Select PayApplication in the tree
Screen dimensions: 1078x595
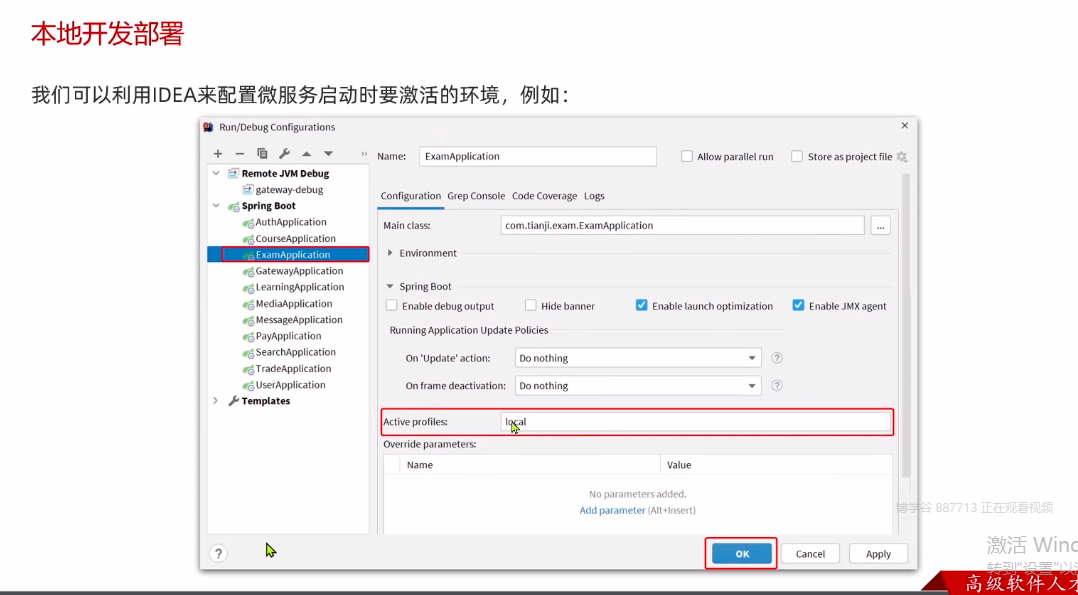[x=288, y=336]
